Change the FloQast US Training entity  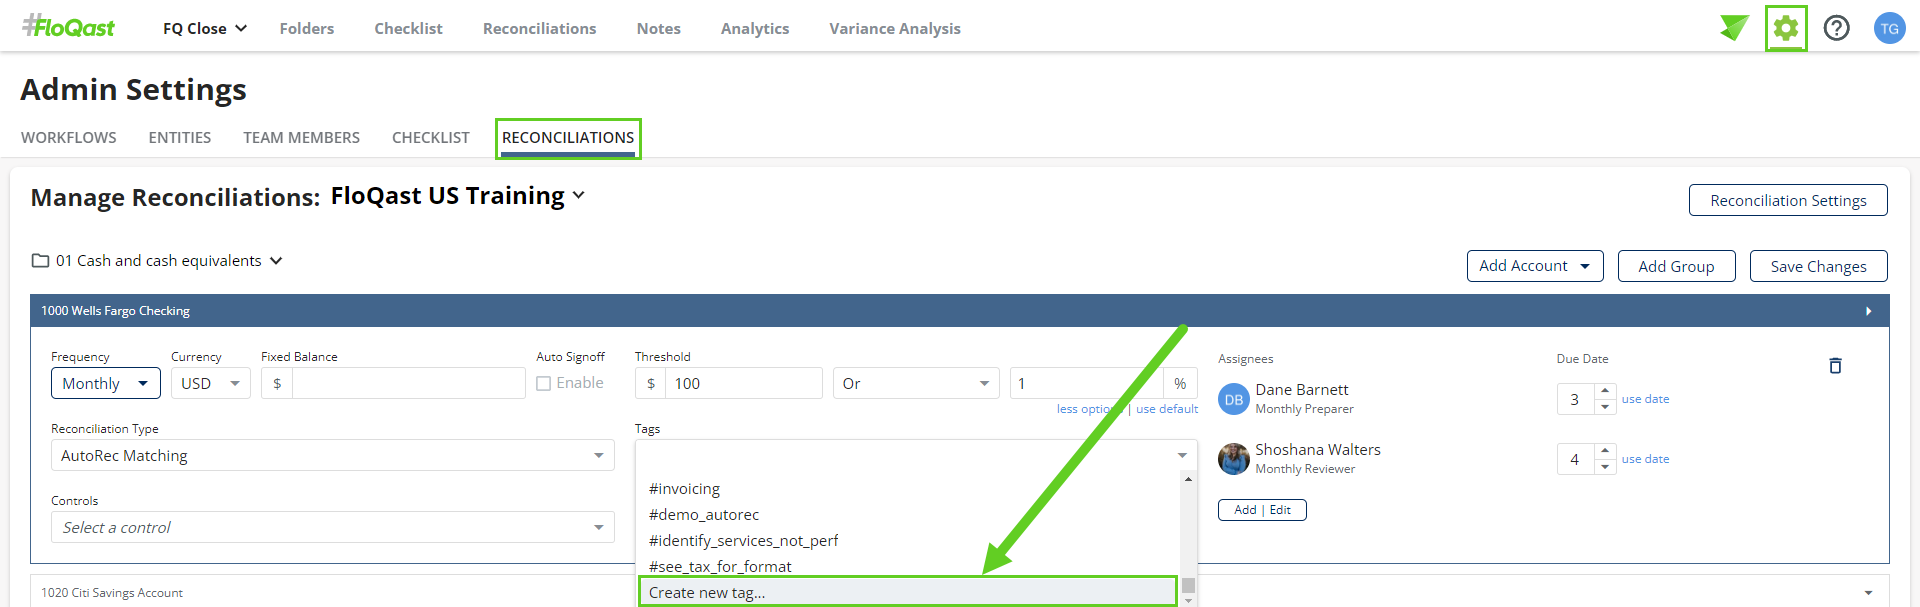pos(458,196)
